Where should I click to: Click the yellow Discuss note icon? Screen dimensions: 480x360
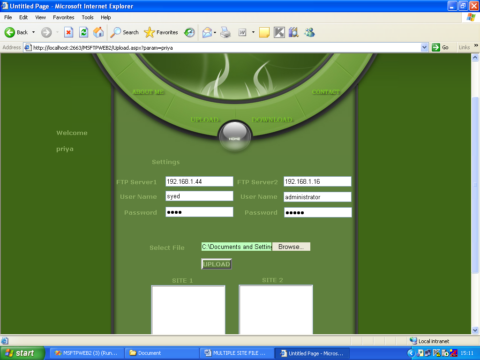pyautogui.click(x=264, y=32)
